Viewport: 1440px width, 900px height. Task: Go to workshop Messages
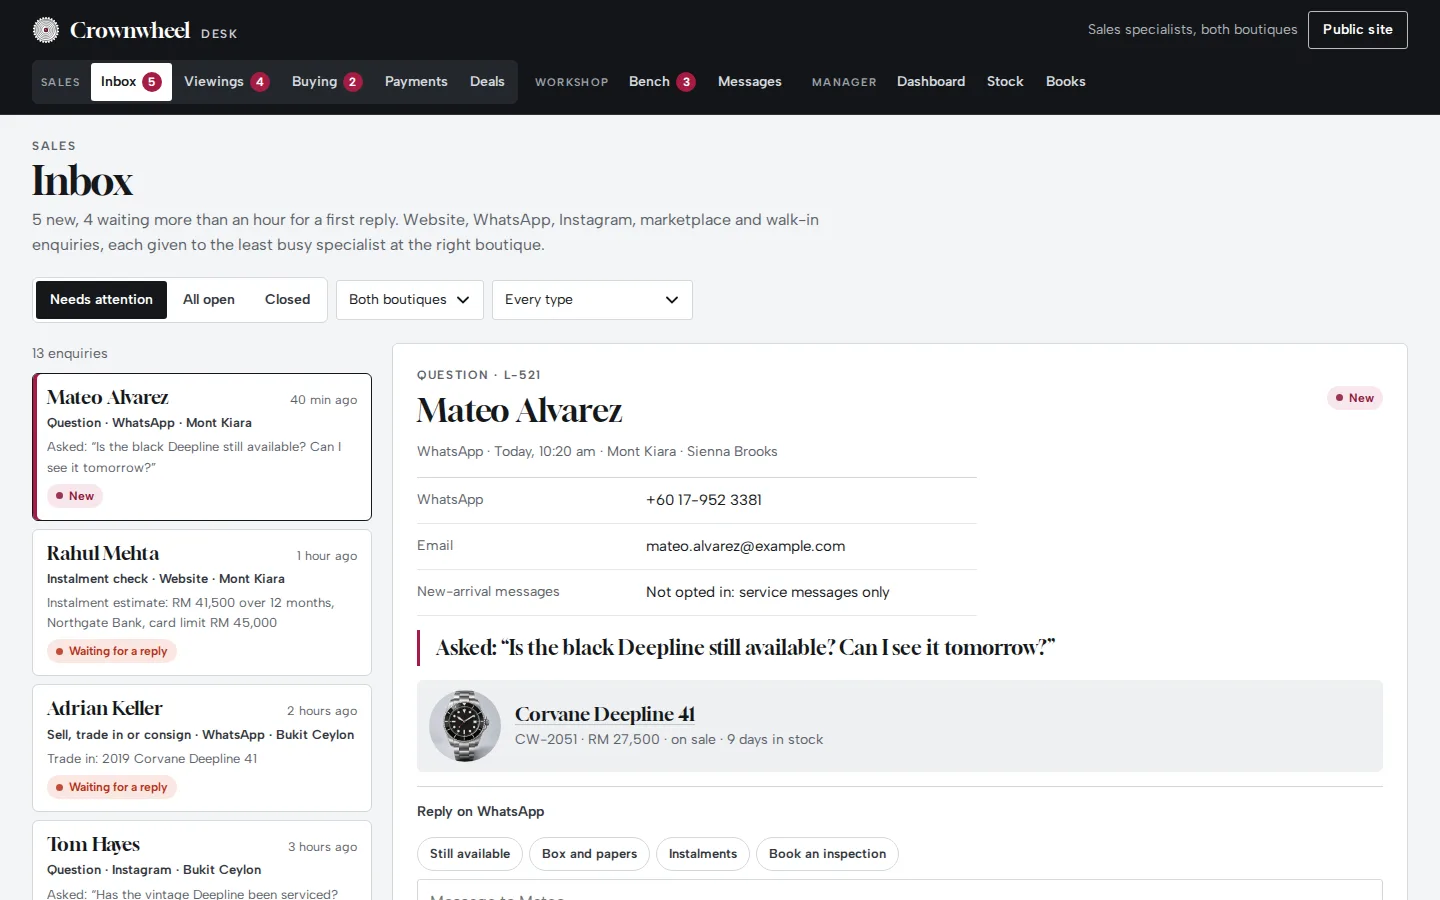pos(750,82)
